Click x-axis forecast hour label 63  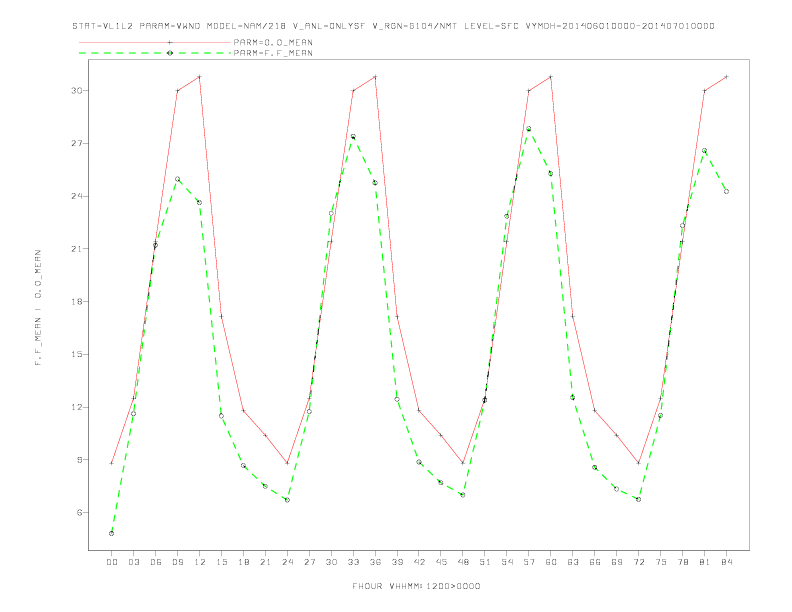[x=573, y=562]
